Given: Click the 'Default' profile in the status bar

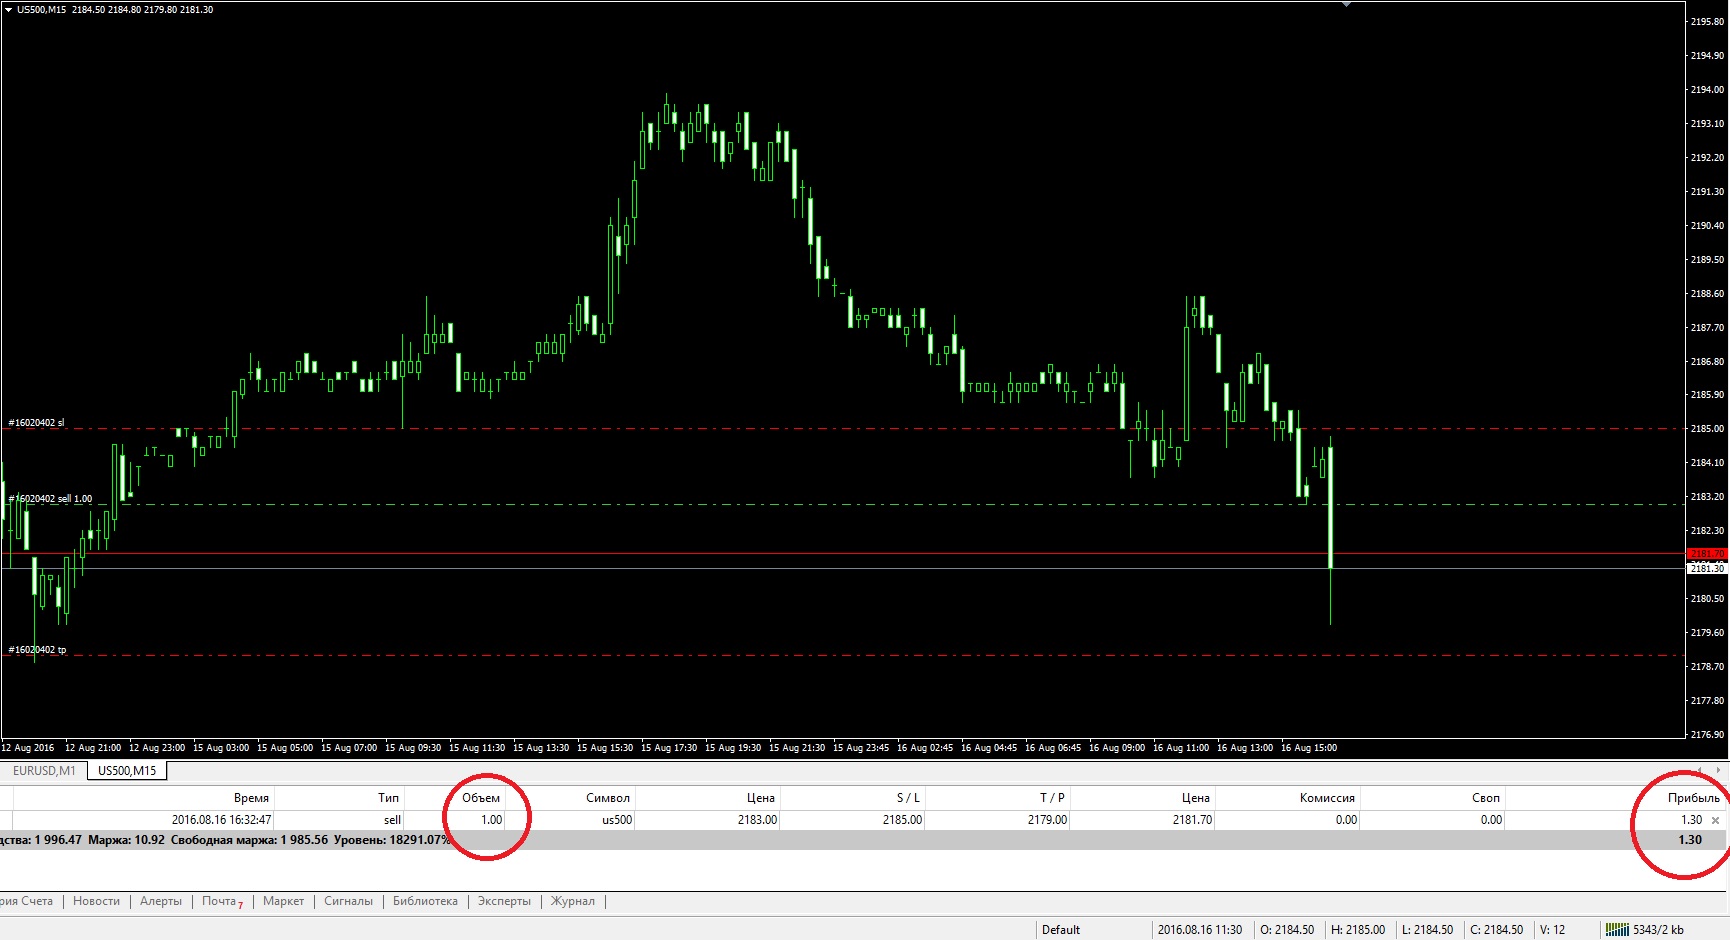Looking at the screenshot, I should [x=1061, y=930].
